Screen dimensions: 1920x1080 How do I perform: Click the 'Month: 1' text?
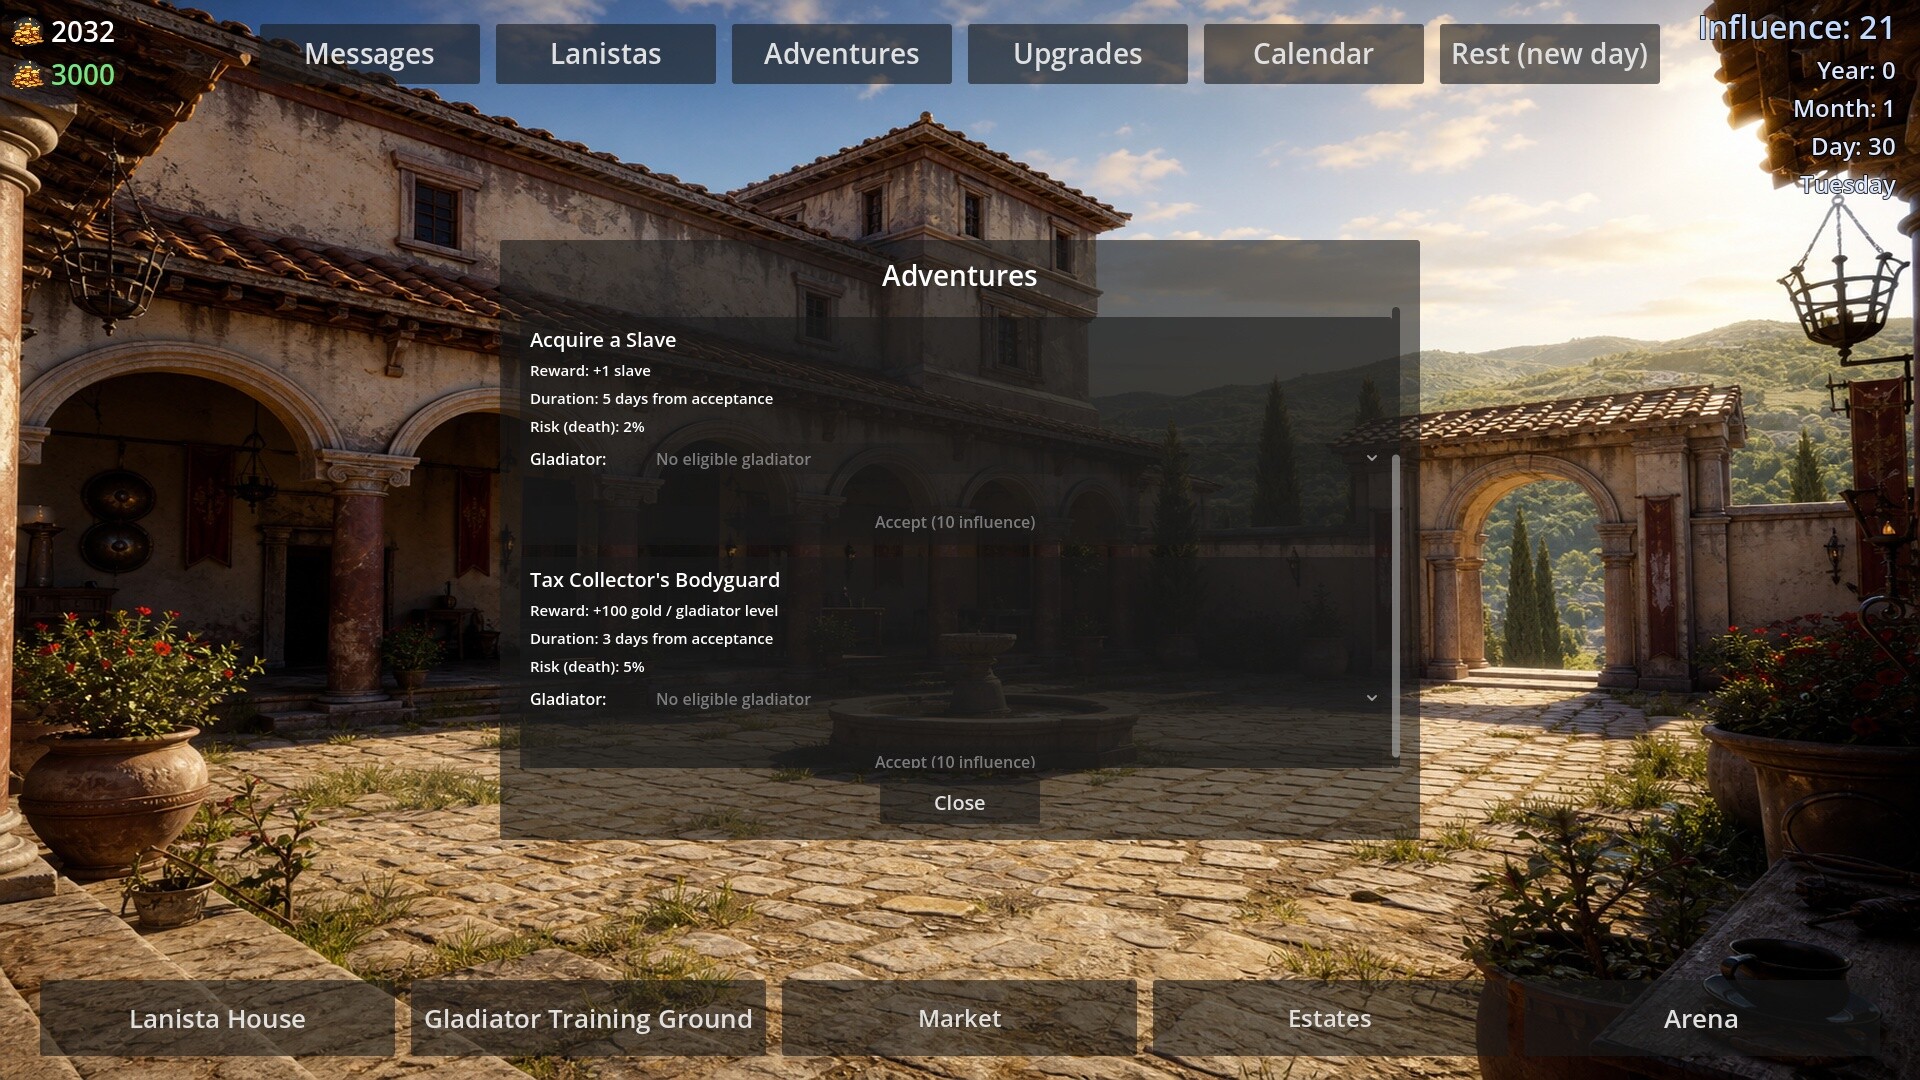coord(1844,109)
